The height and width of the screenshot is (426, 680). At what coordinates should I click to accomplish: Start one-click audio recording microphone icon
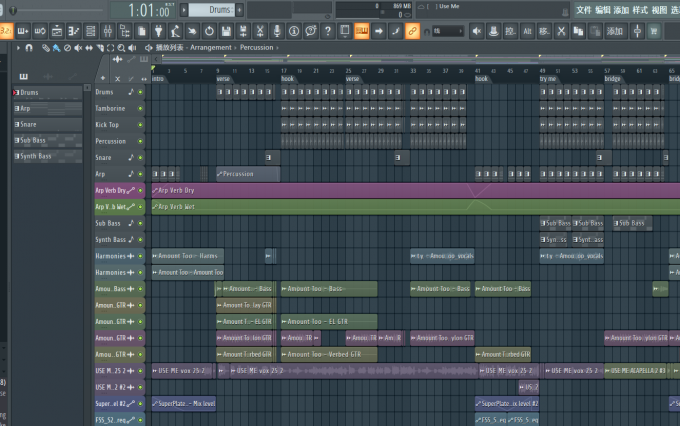click(277, 31)
